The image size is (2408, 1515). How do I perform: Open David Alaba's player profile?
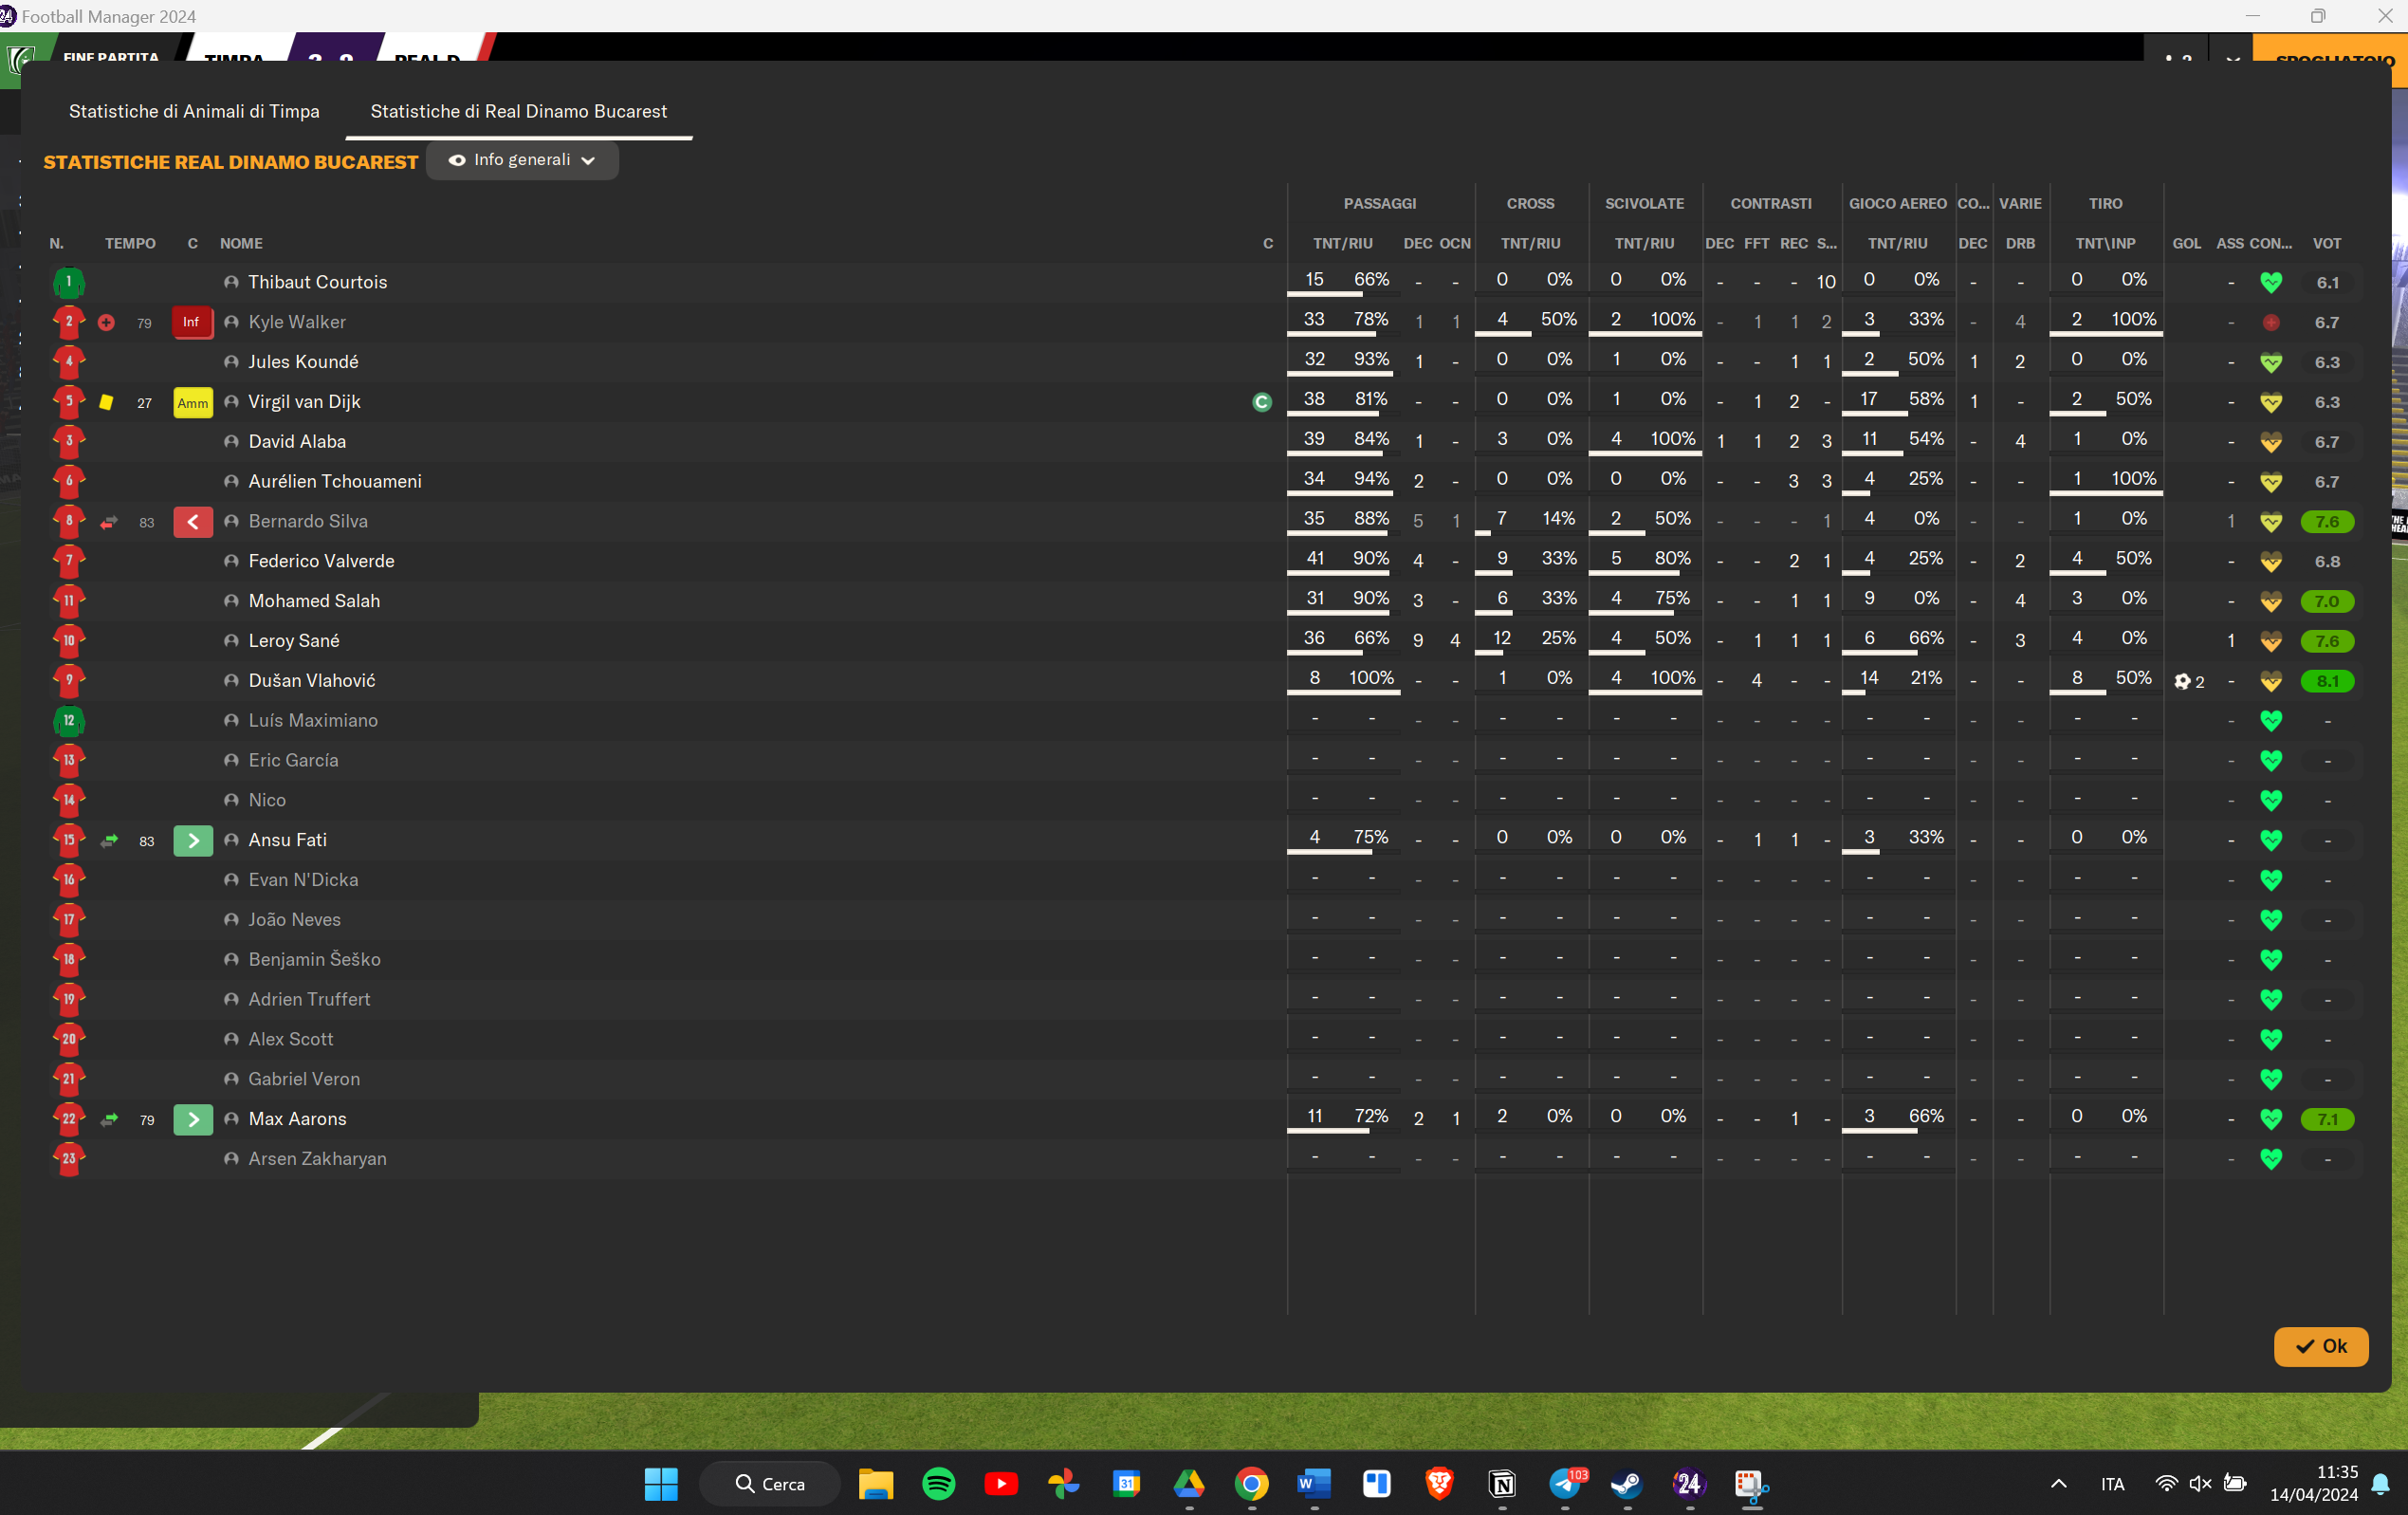297,442
